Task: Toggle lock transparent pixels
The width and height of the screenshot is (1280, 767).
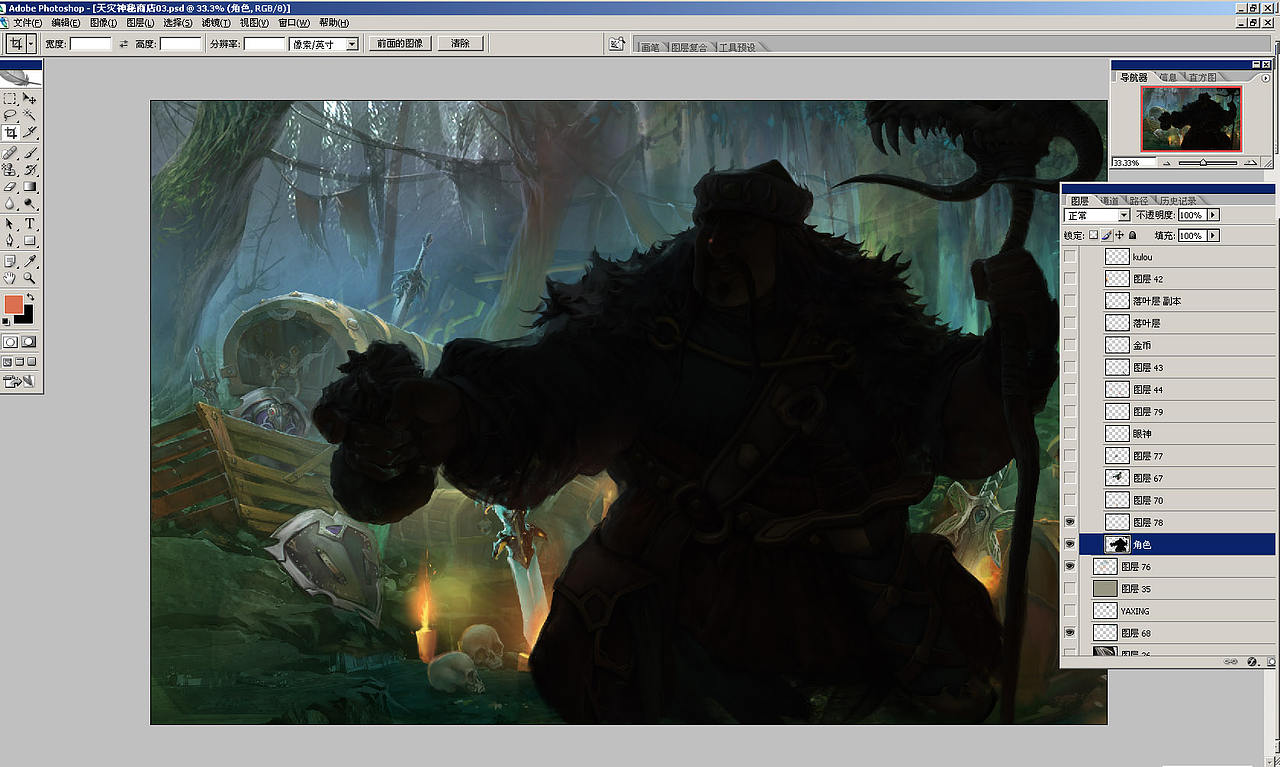Action: click(x=1093, y=235)
